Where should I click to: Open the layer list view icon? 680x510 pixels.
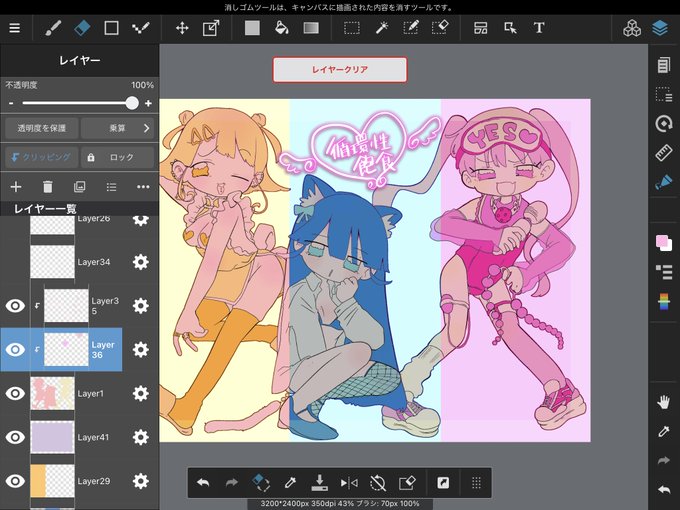pyautogui.click(x=111, y=187)
